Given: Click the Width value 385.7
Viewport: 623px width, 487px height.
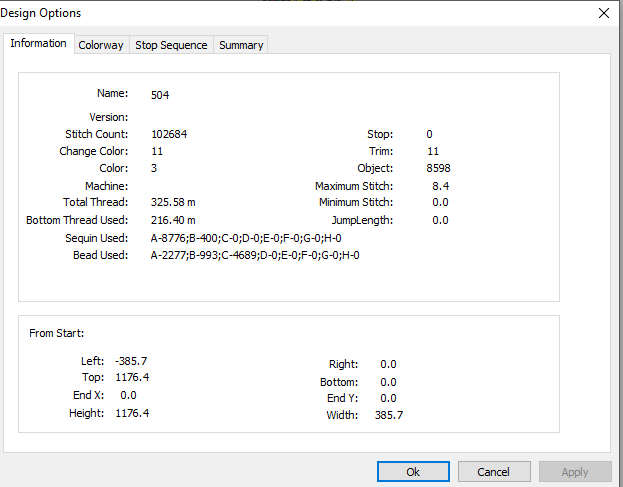Looking at the screenshot, I should coord(389,415).
